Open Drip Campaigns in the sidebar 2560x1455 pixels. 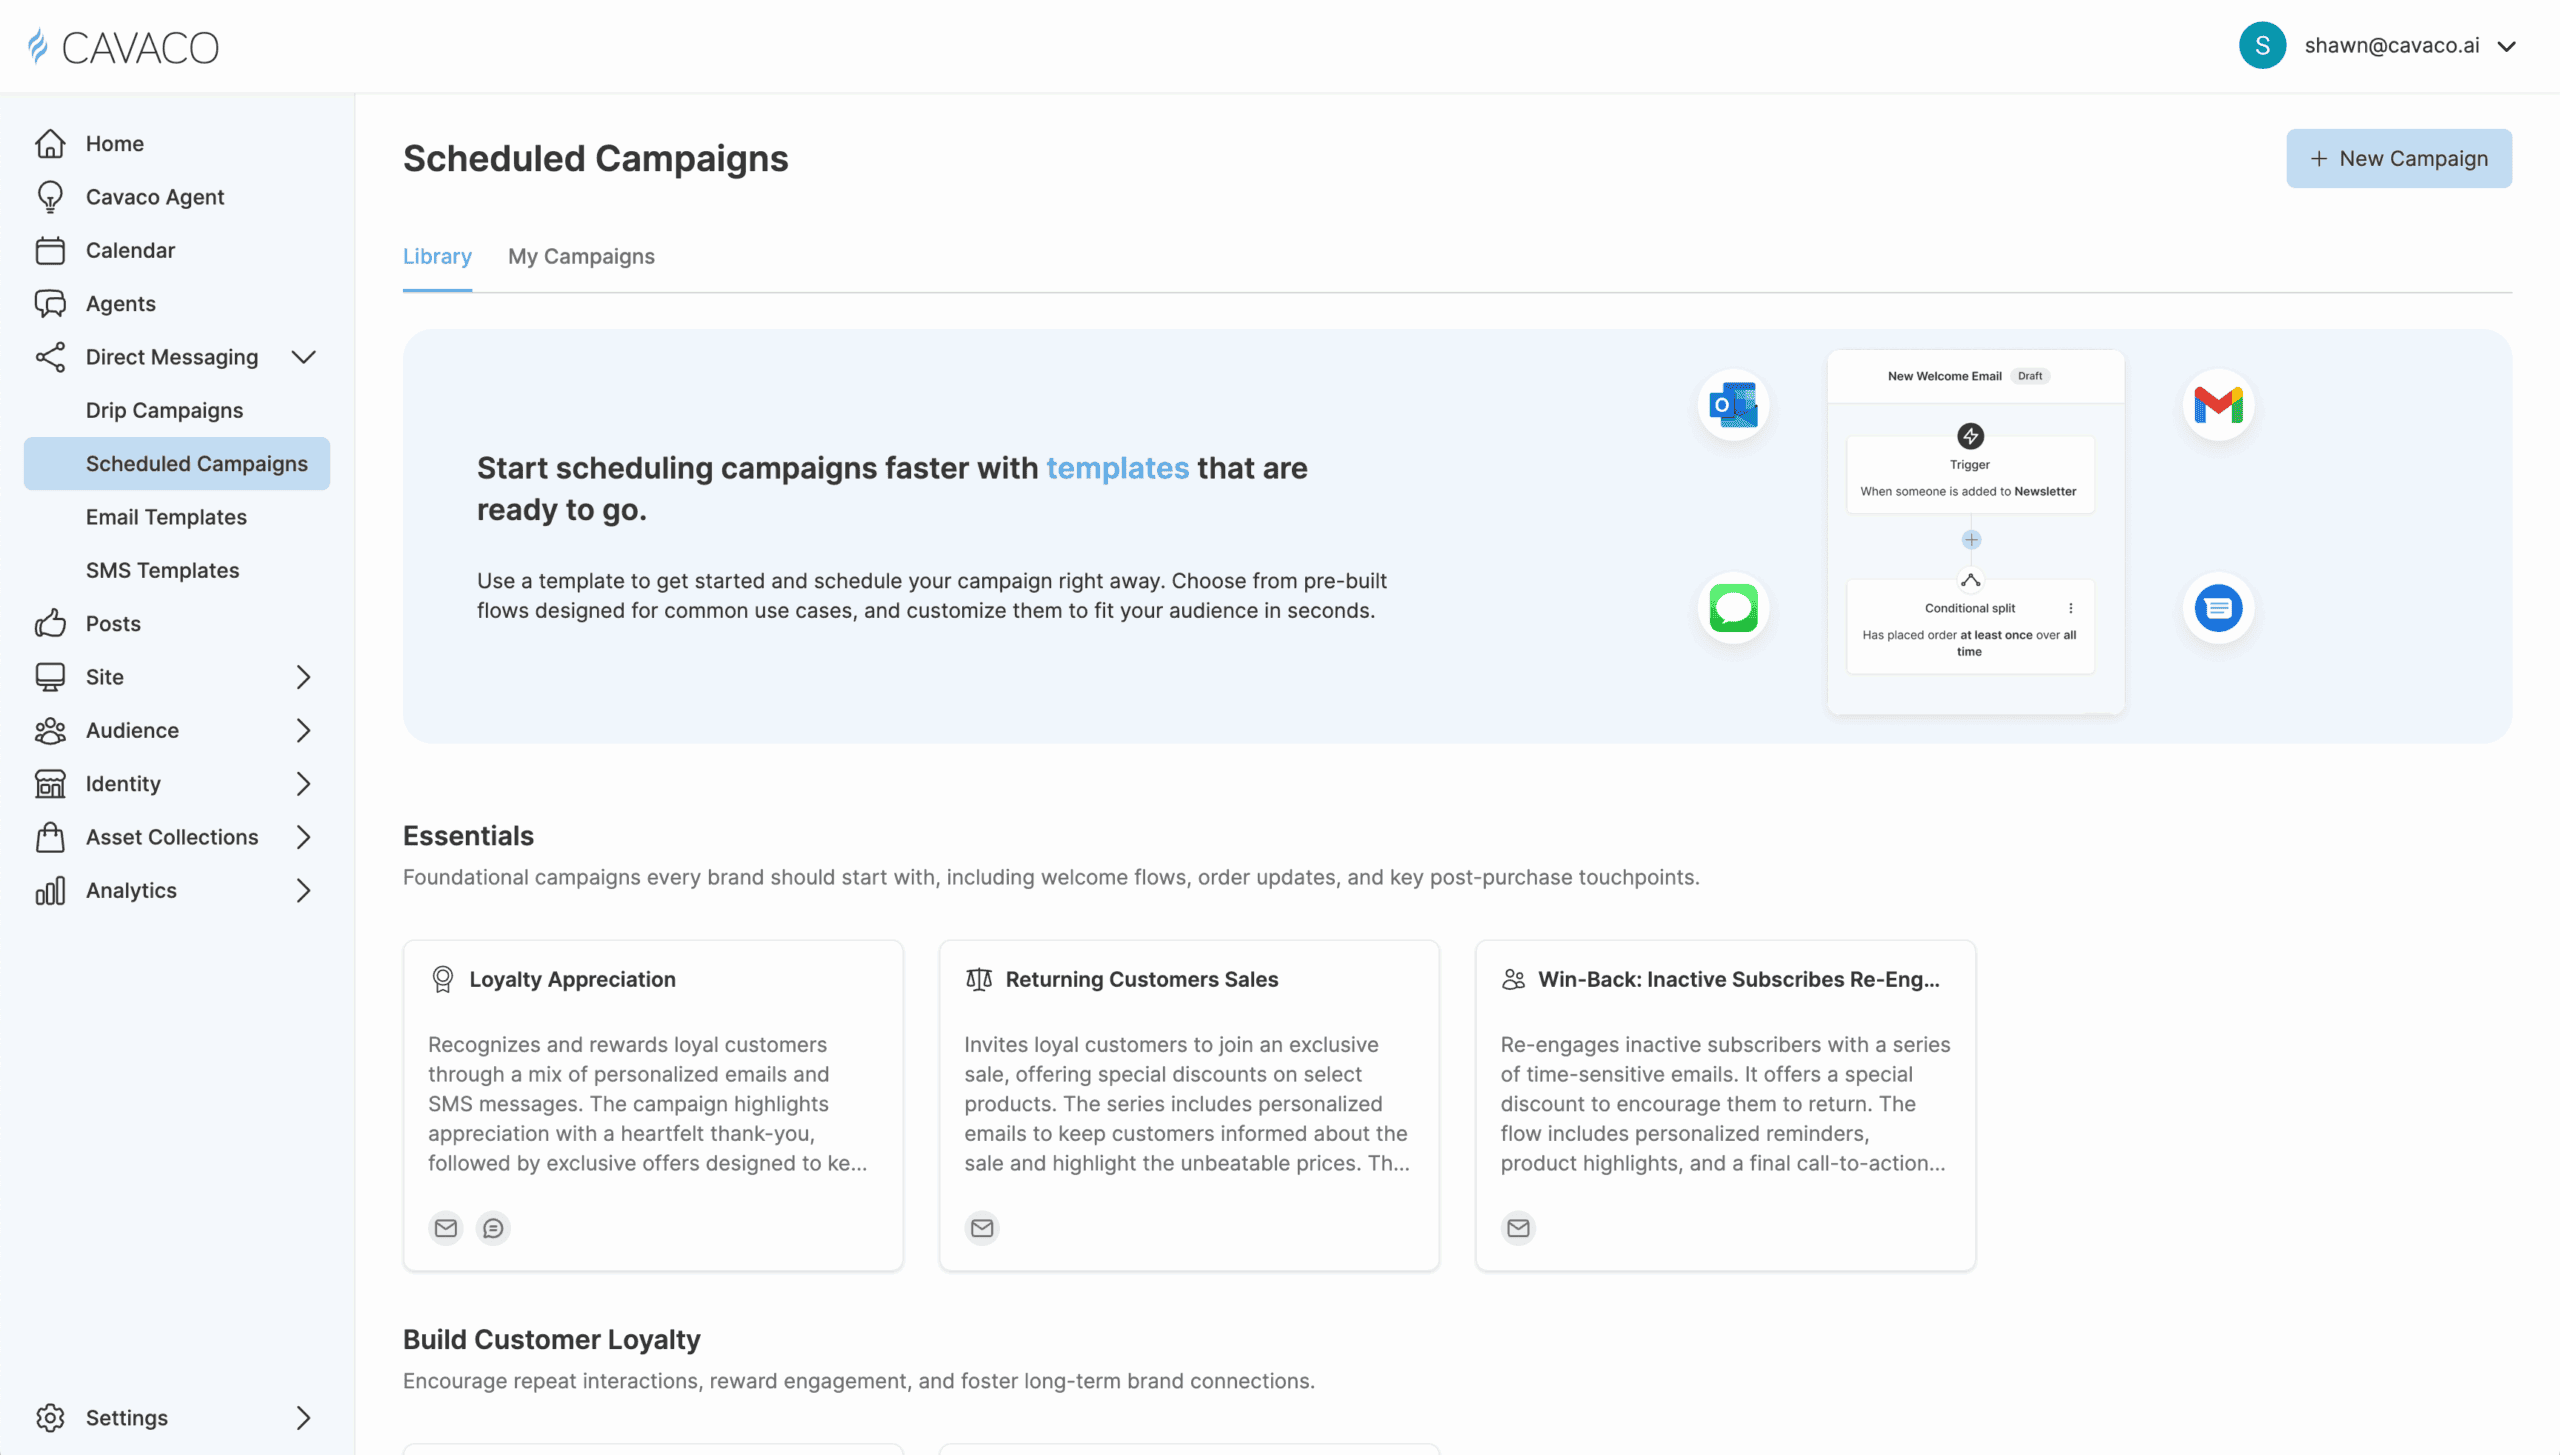click(x=164, y=410)
